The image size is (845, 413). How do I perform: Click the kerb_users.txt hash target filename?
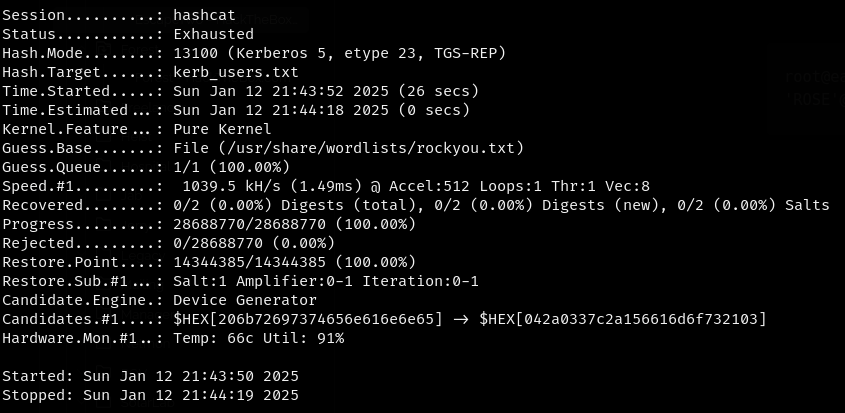235,72
